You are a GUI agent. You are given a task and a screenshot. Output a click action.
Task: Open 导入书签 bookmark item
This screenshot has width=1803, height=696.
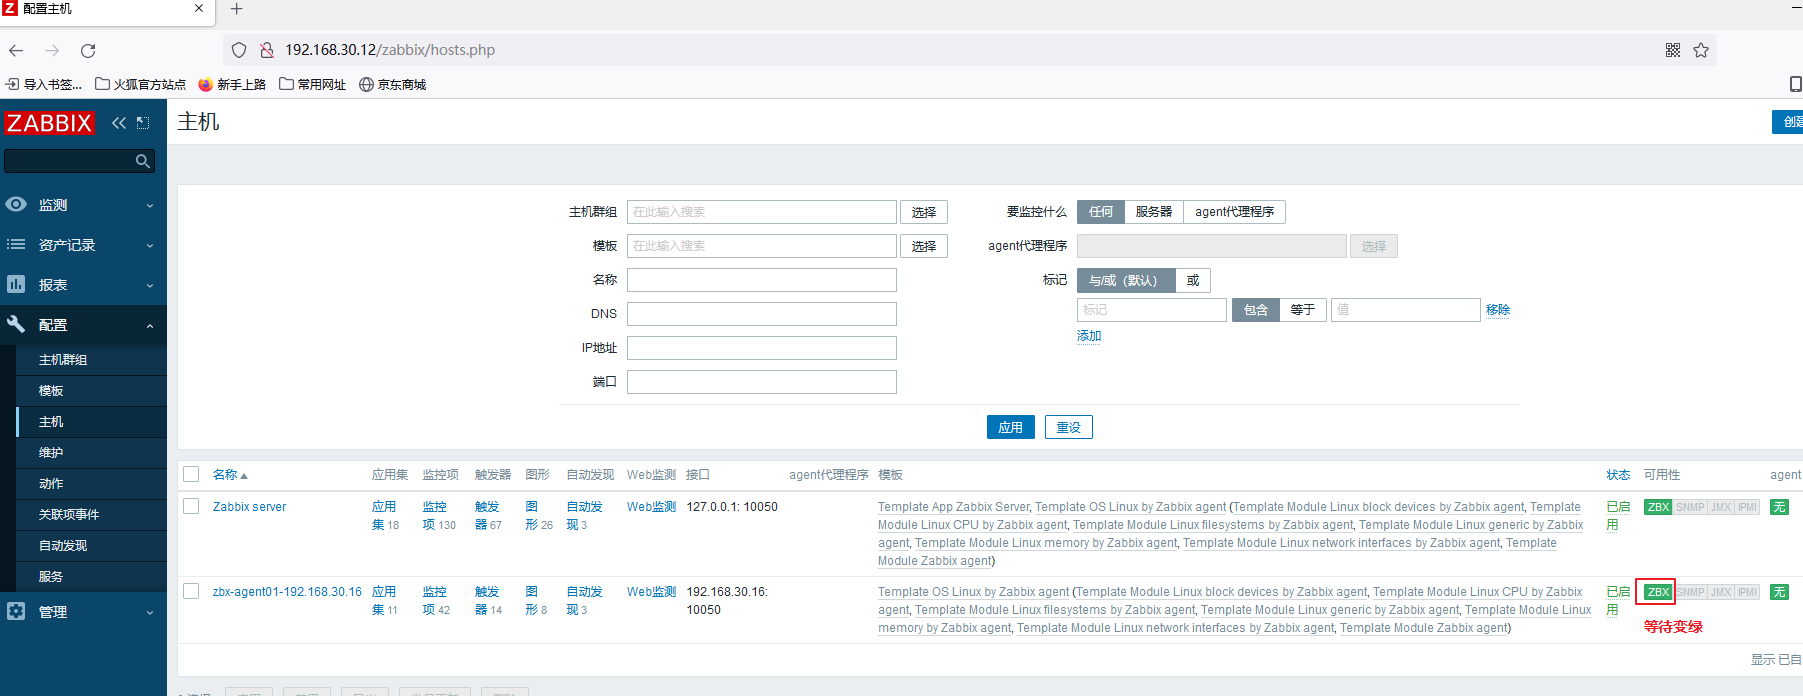click(x=44, y=85)
